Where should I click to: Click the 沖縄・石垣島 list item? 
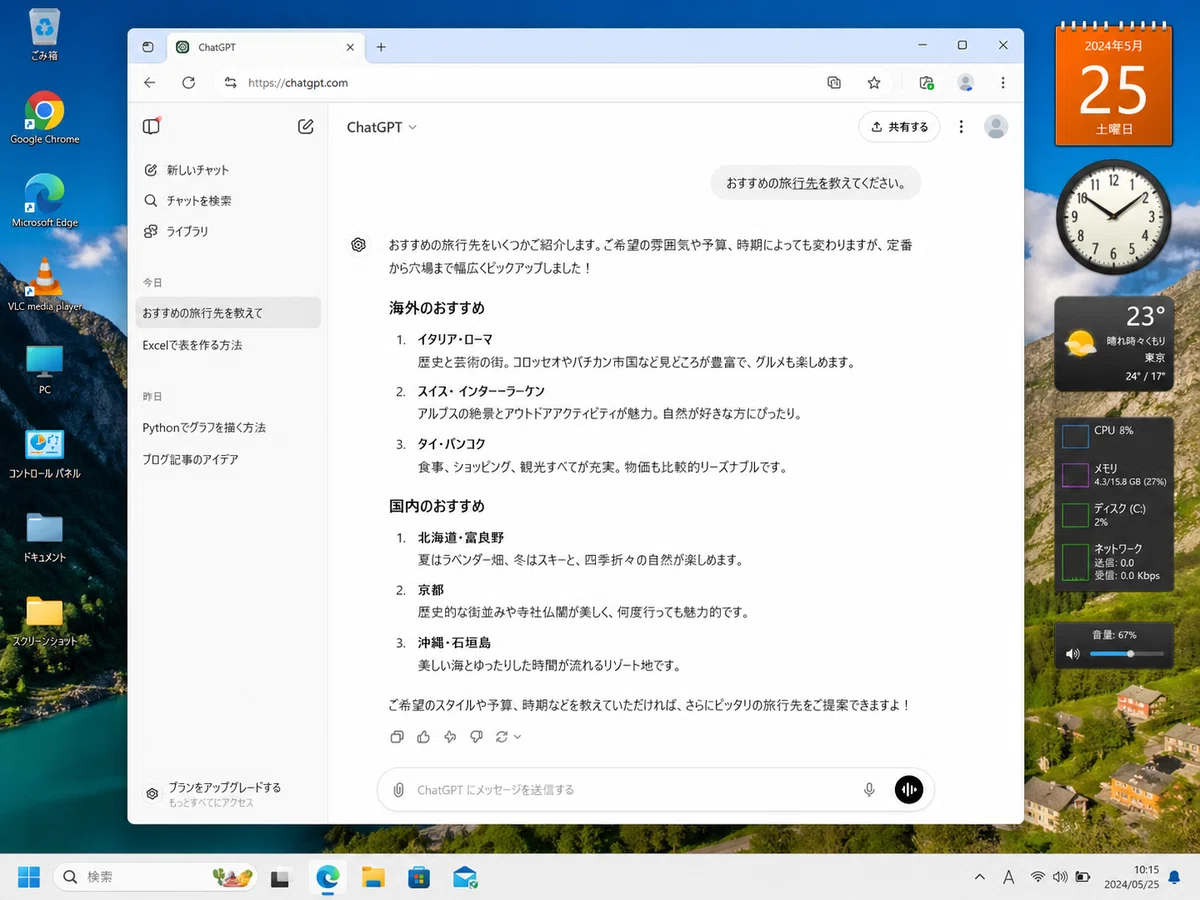tap(454, 643)
